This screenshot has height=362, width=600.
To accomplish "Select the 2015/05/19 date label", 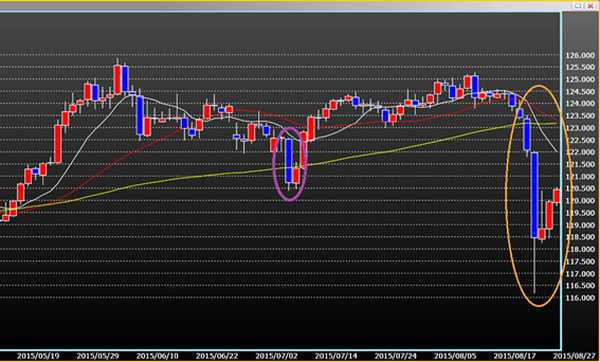I will point(38,356).
